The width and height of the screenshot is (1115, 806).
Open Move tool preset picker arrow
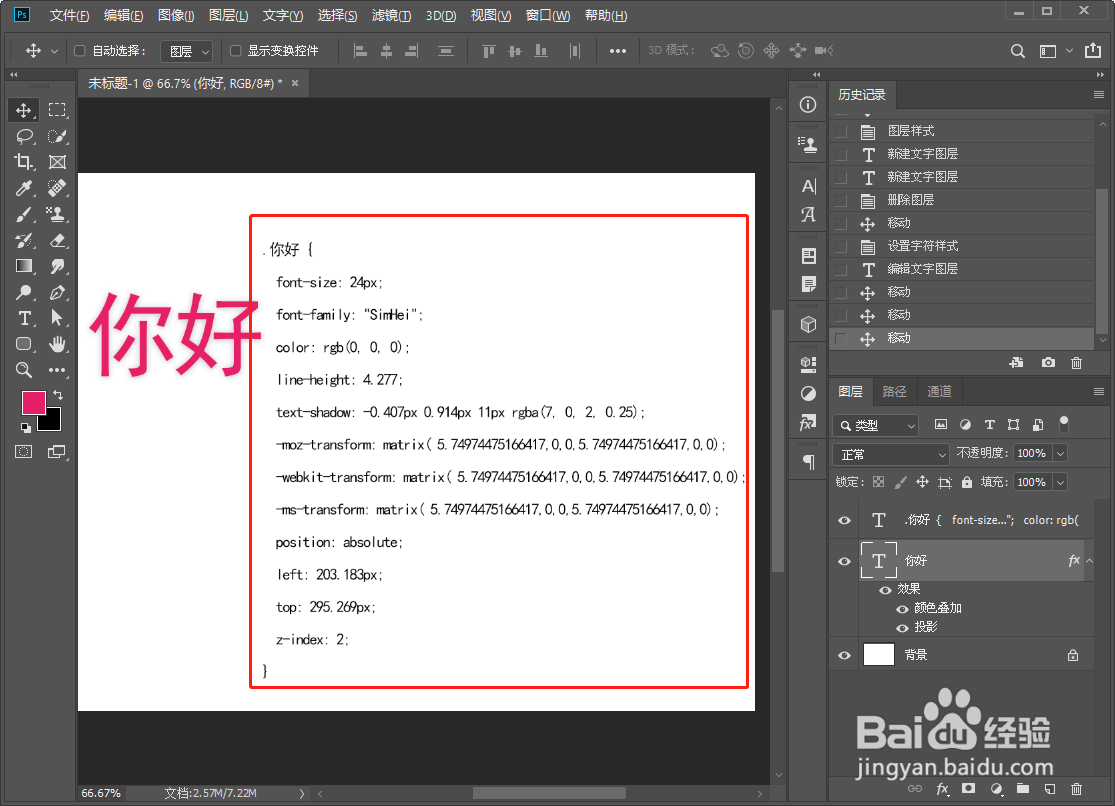[x=54, y=51]
